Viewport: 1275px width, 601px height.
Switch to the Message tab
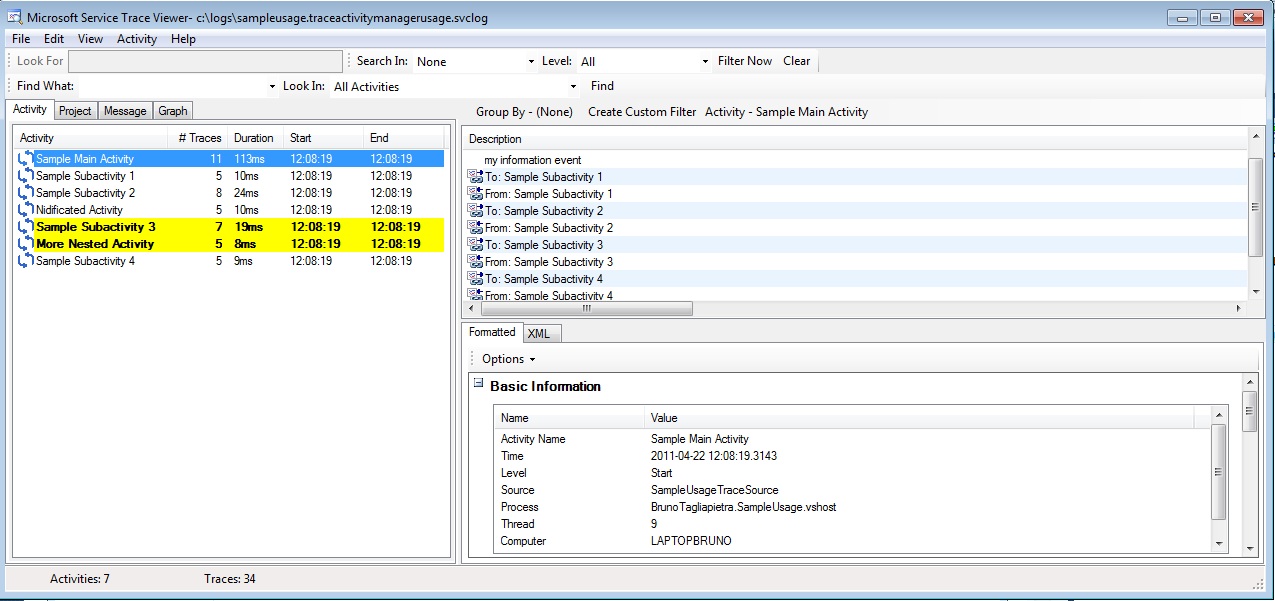point(125,111)
